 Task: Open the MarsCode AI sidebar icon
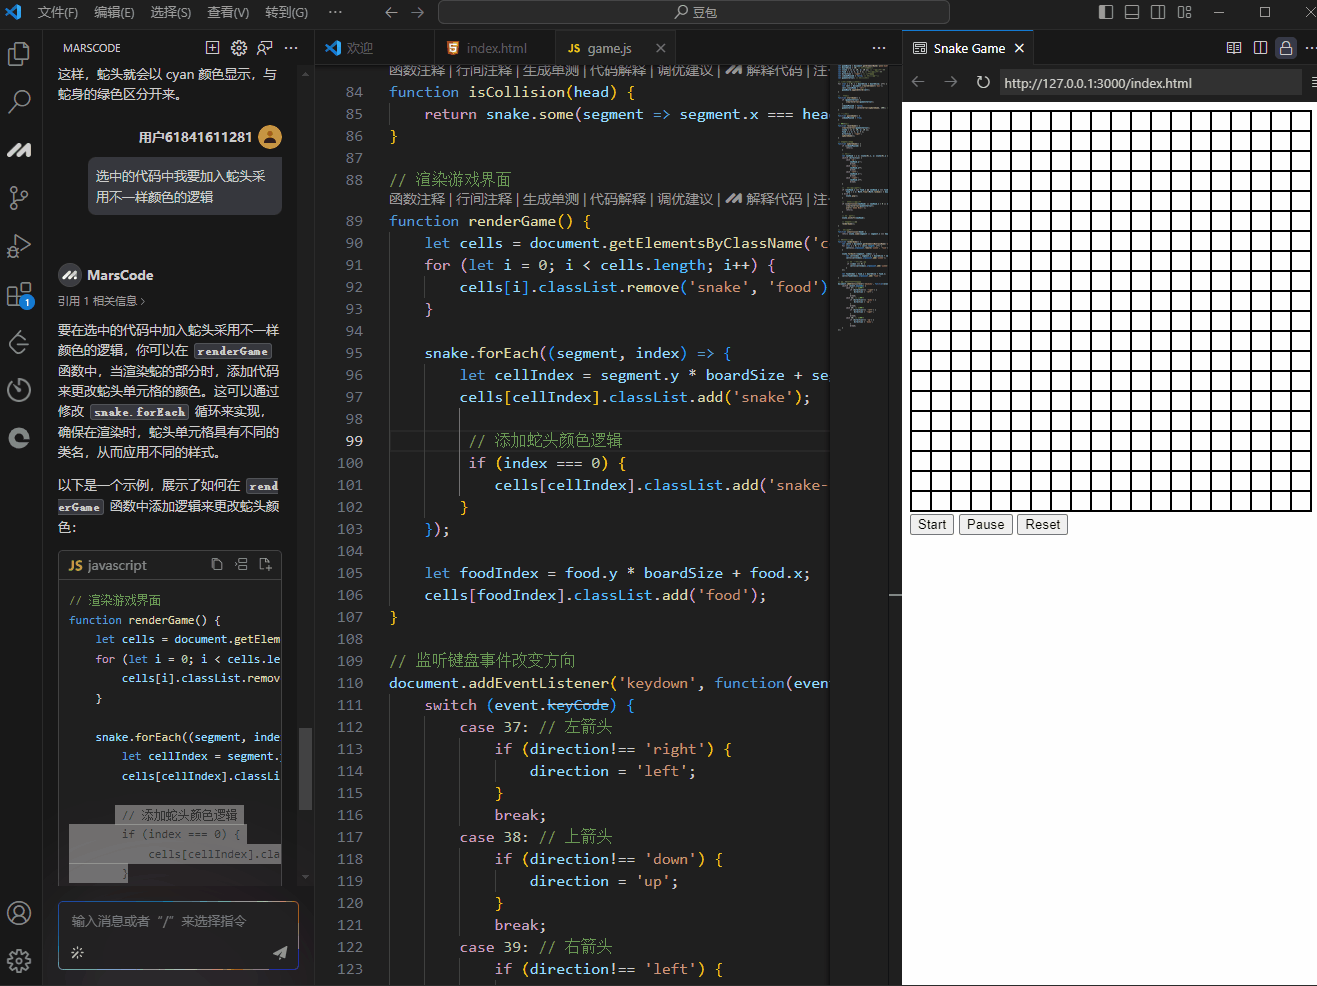19,150
